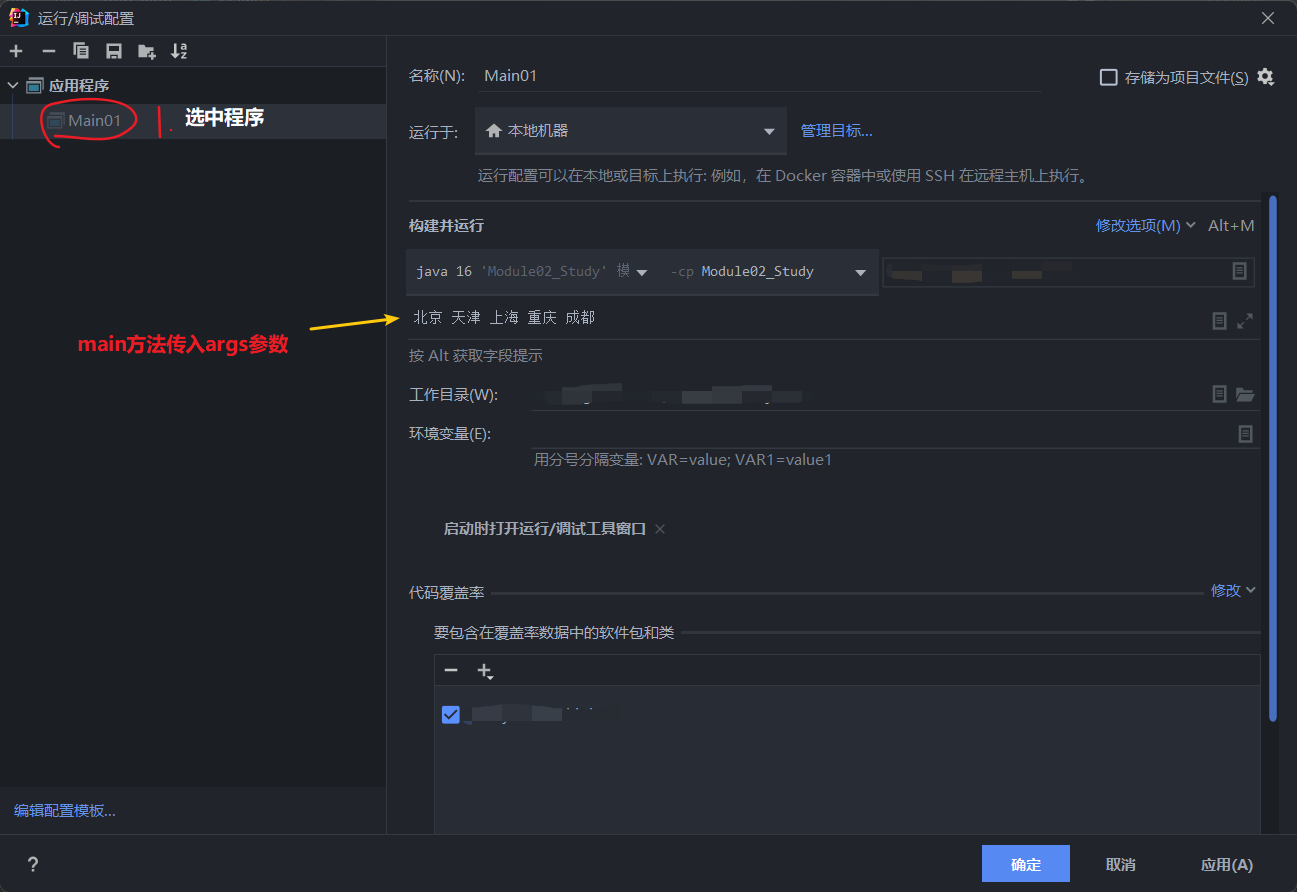Edit environment variables with the list icon
The image size is (1297, 892).
coord(1245,434)
